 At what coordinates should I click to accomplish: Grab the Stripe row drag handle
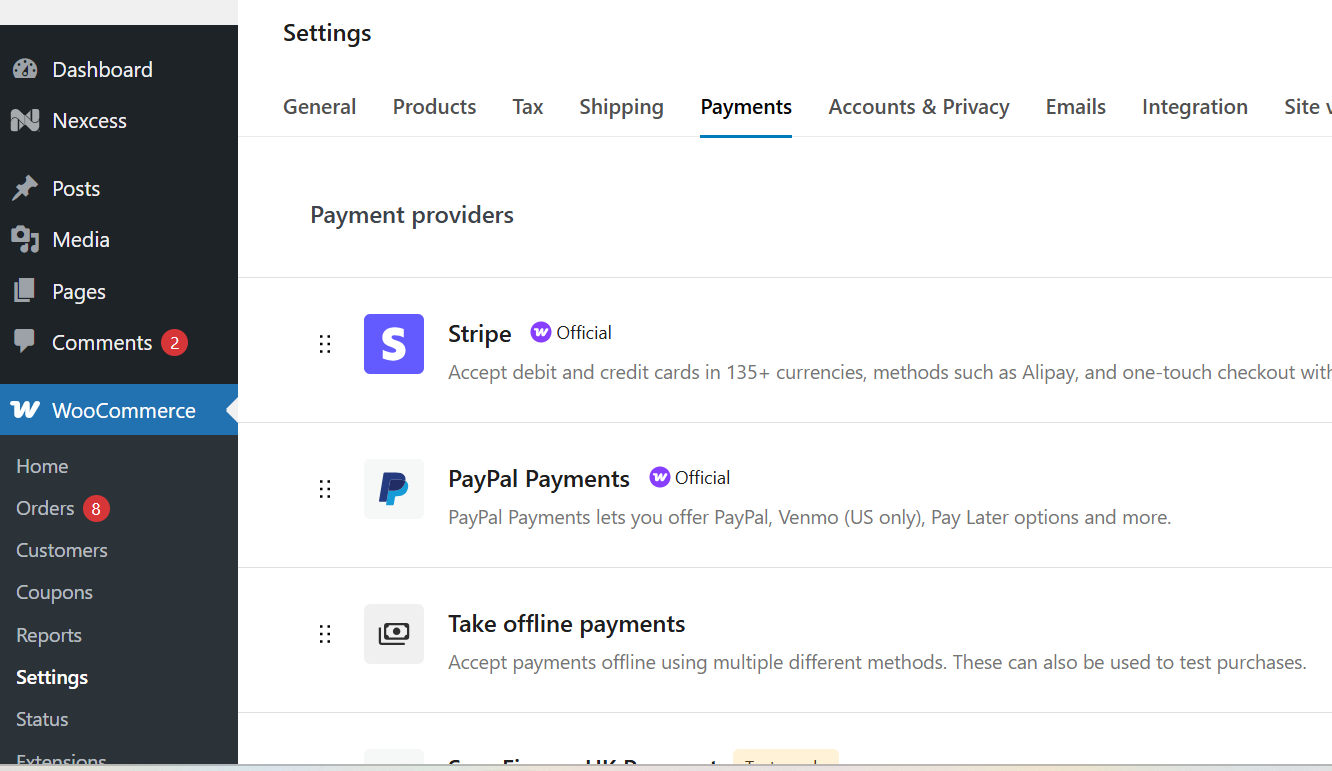[x=325, y=344]
